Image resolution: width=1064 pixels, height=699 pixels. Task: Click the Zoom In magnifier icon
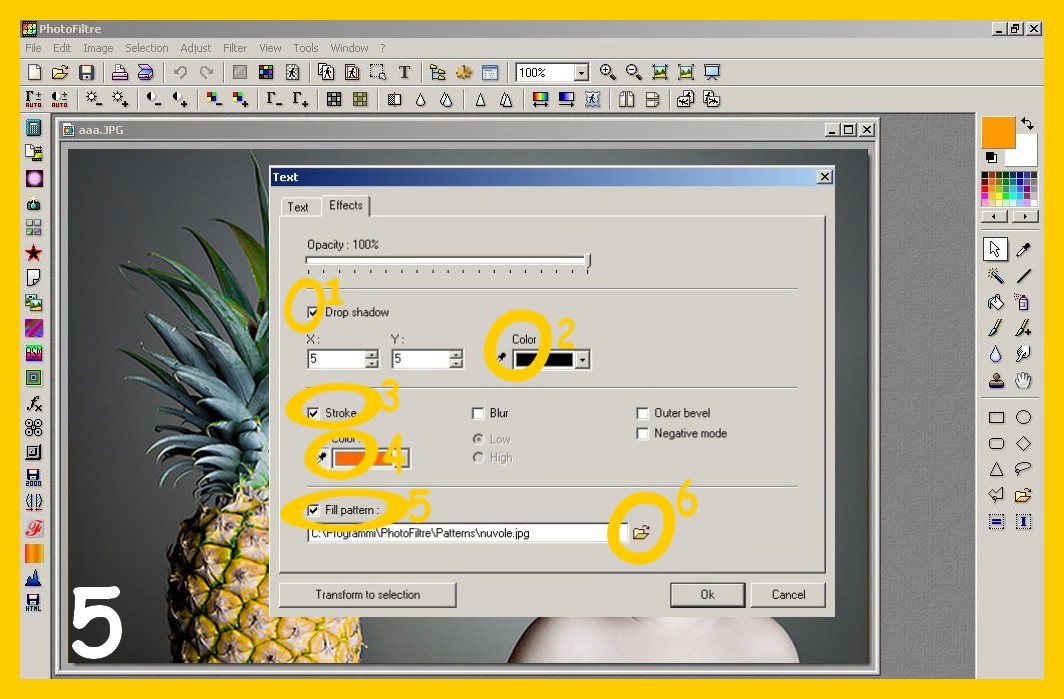607,73
